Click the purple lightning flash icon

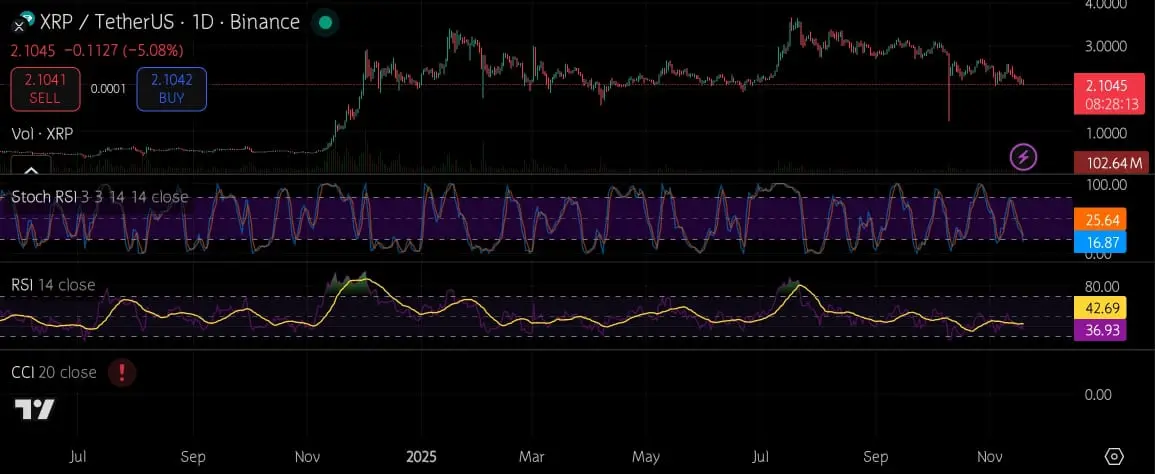pos(1024,156)
